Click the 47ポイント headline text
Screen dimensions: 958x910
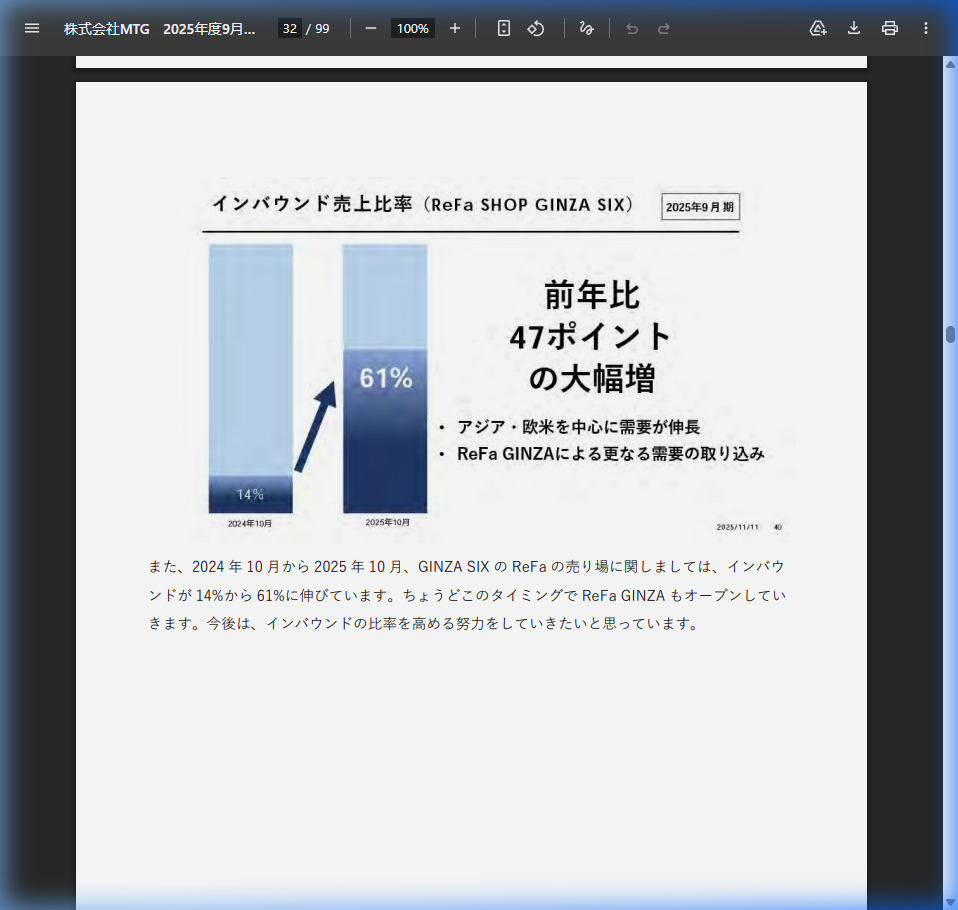click(590, 337)
